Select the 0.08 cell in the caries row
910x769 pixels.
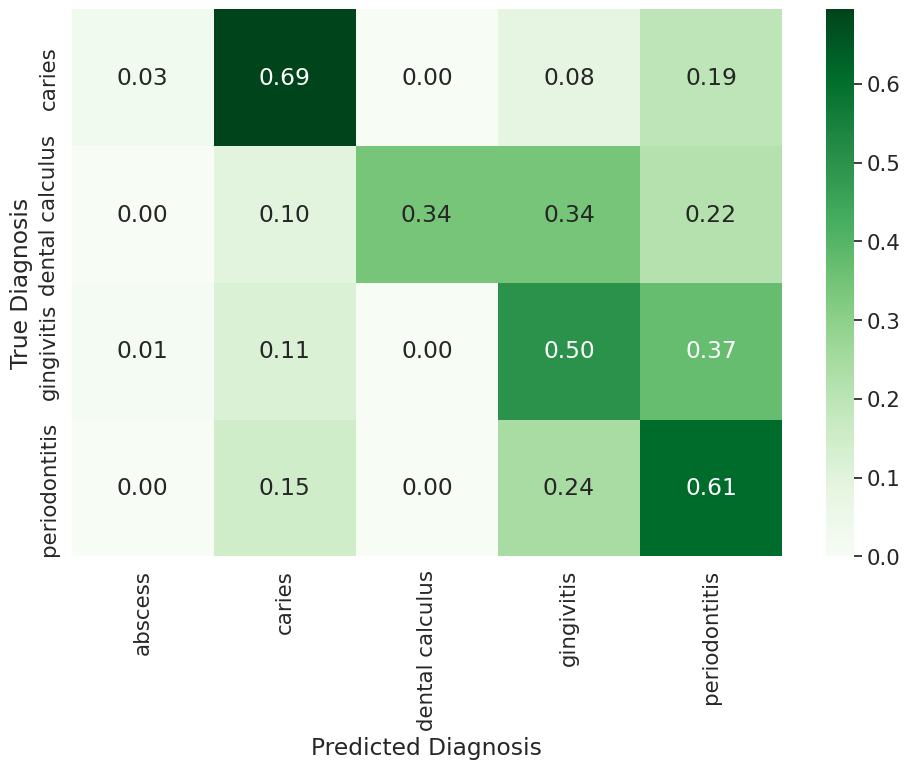[x=569, y=78]
